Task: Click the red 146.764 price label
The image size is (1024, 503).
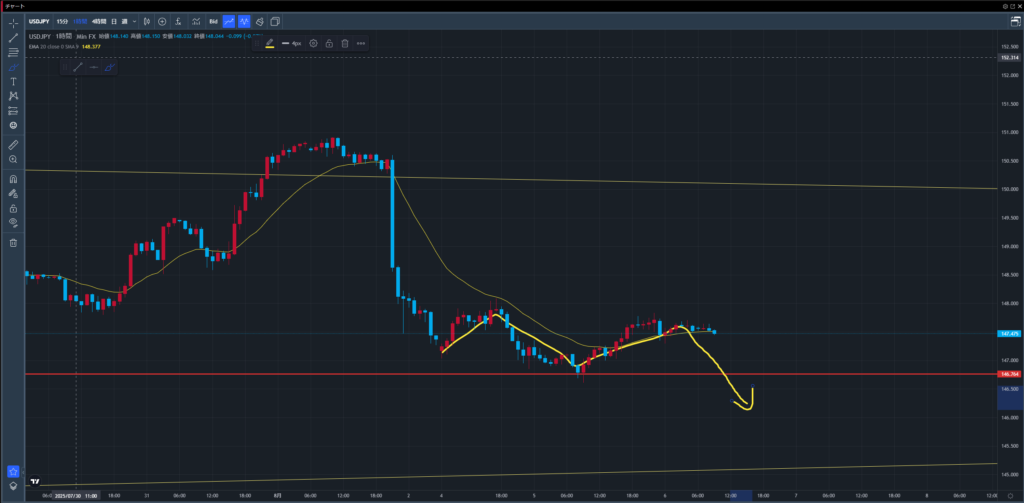Action: click(1010, 374)
